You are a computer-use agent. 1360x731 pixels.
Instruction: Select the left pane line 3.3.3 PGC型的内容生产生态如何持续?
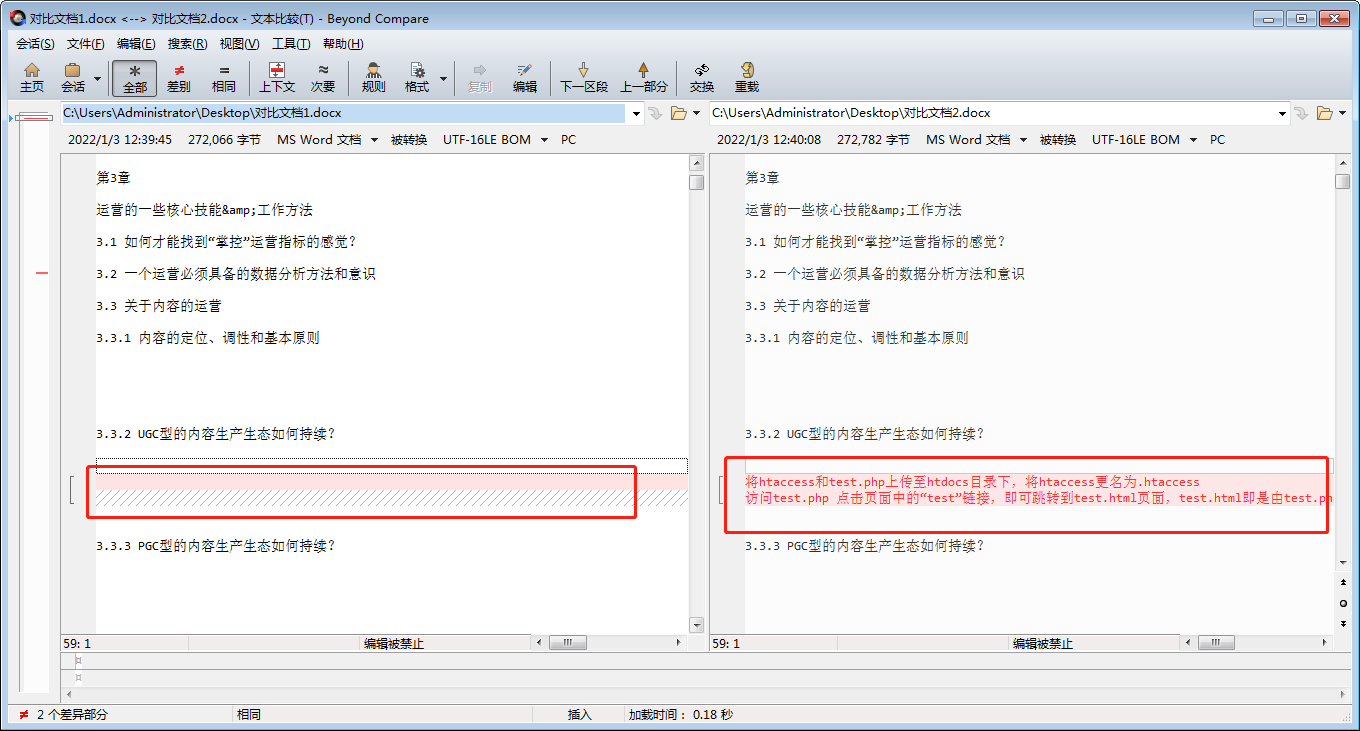(216, 546)
